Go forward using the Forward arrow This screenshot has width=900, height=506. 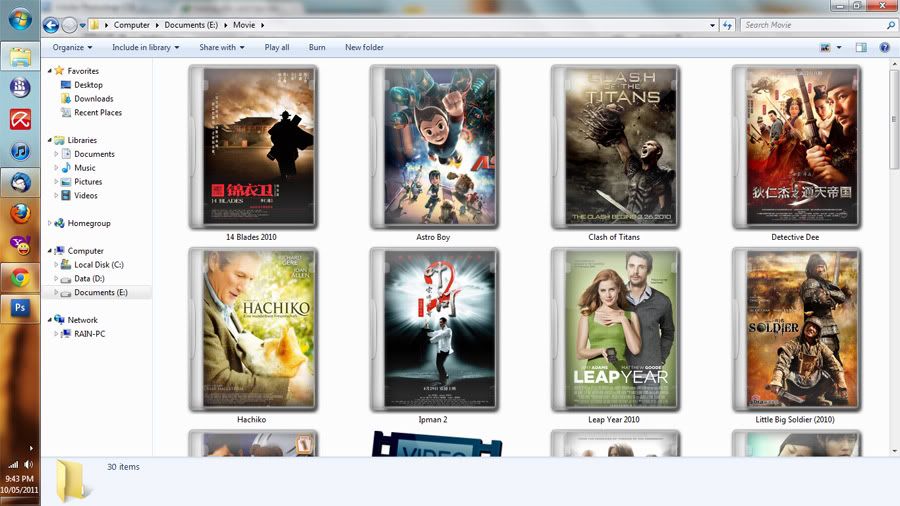point(69,25)
